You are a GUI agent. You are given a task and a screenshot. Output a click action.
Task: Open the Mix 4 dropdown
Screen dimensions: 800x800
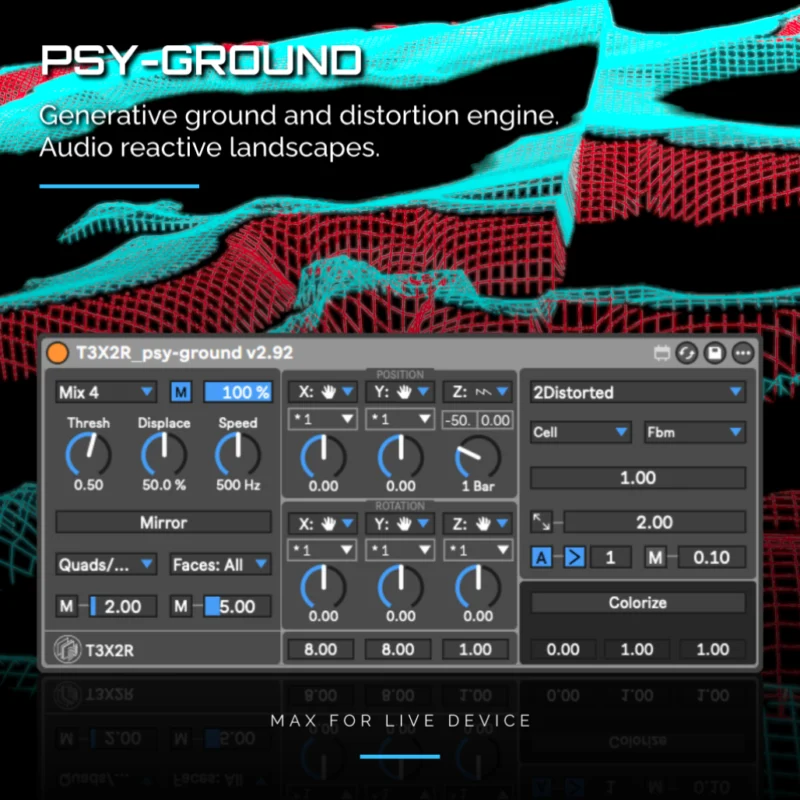[106, 392]
